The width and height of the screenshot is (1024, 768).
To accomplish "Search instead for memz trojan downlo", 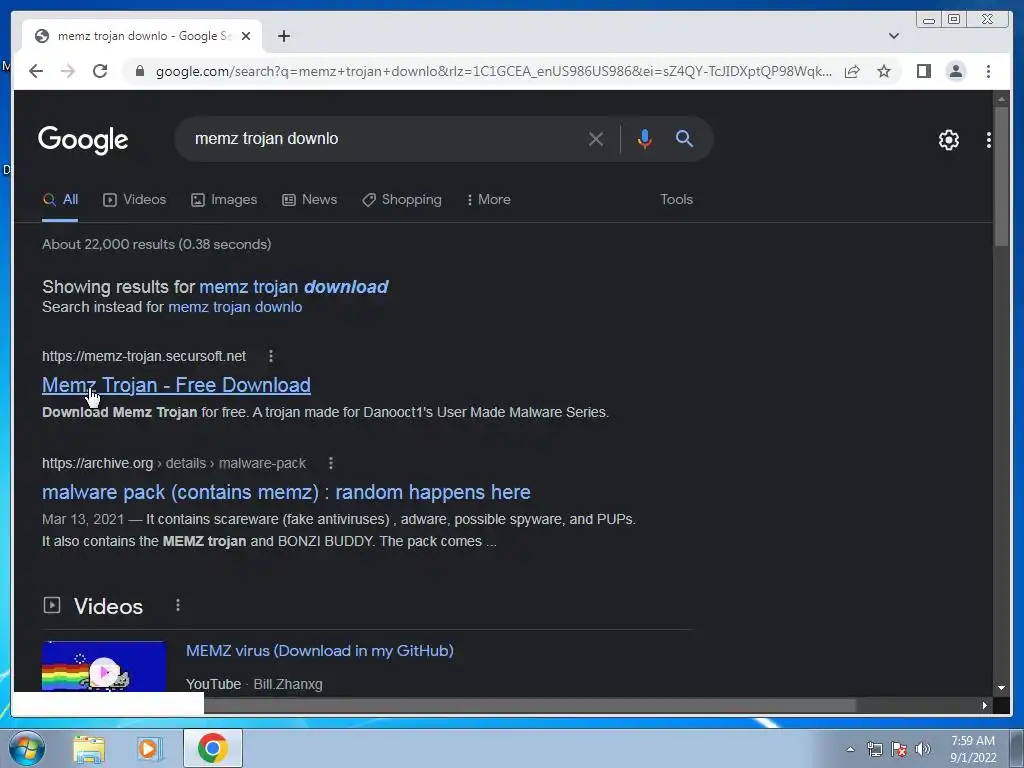I will pyautogui.click(x=235, y=307).
